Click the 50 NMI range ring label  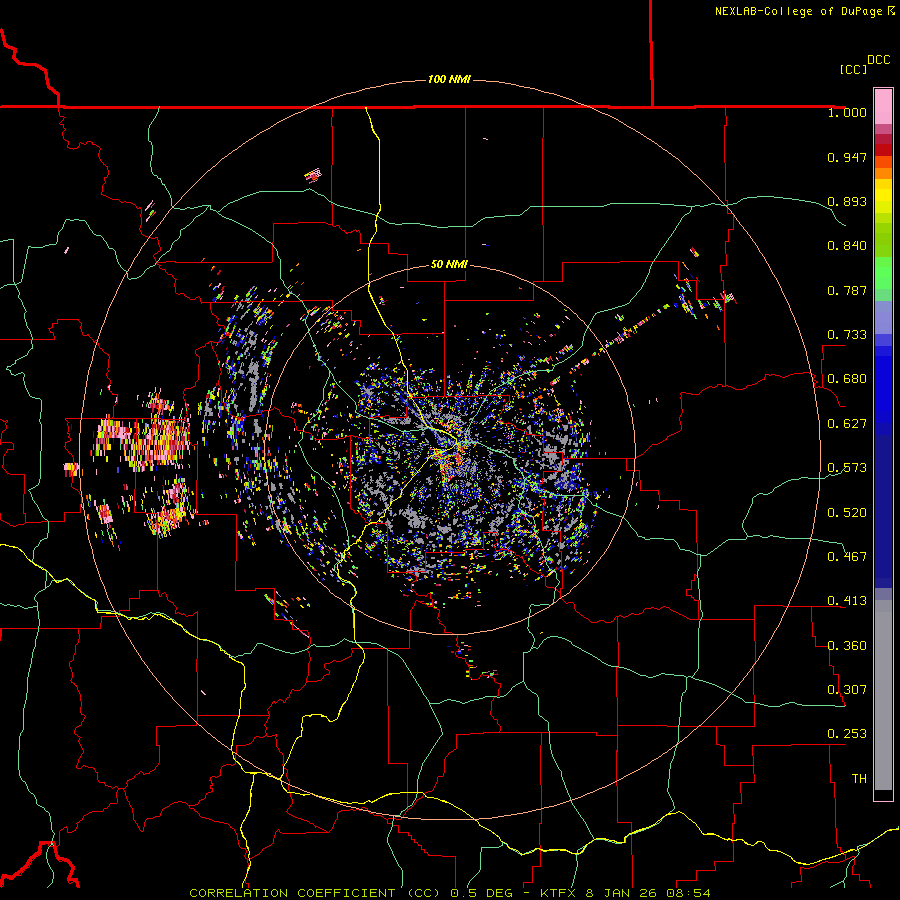click(x=449, y=264)
